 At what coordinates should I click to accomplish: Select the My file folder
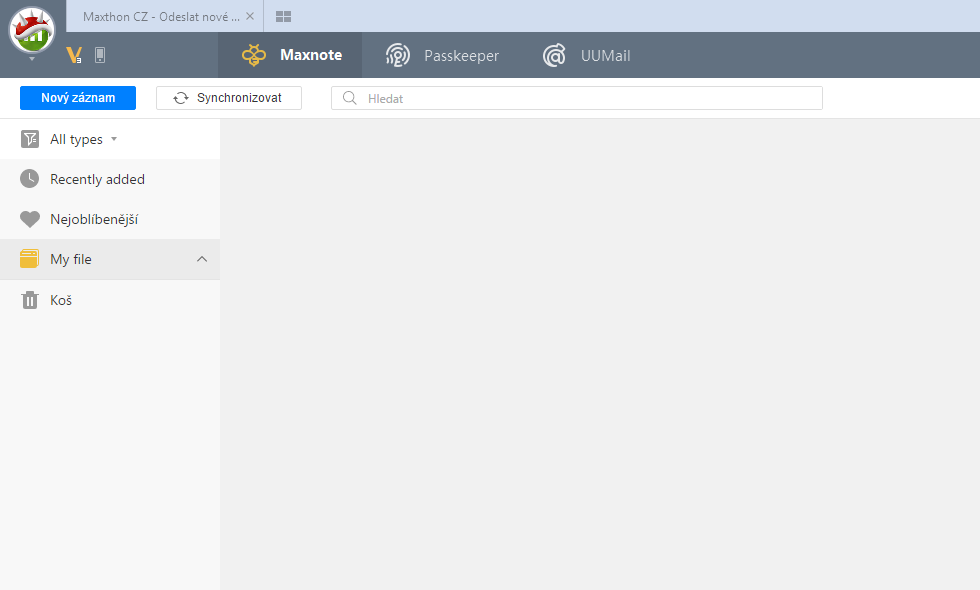(x=71, y=259)
